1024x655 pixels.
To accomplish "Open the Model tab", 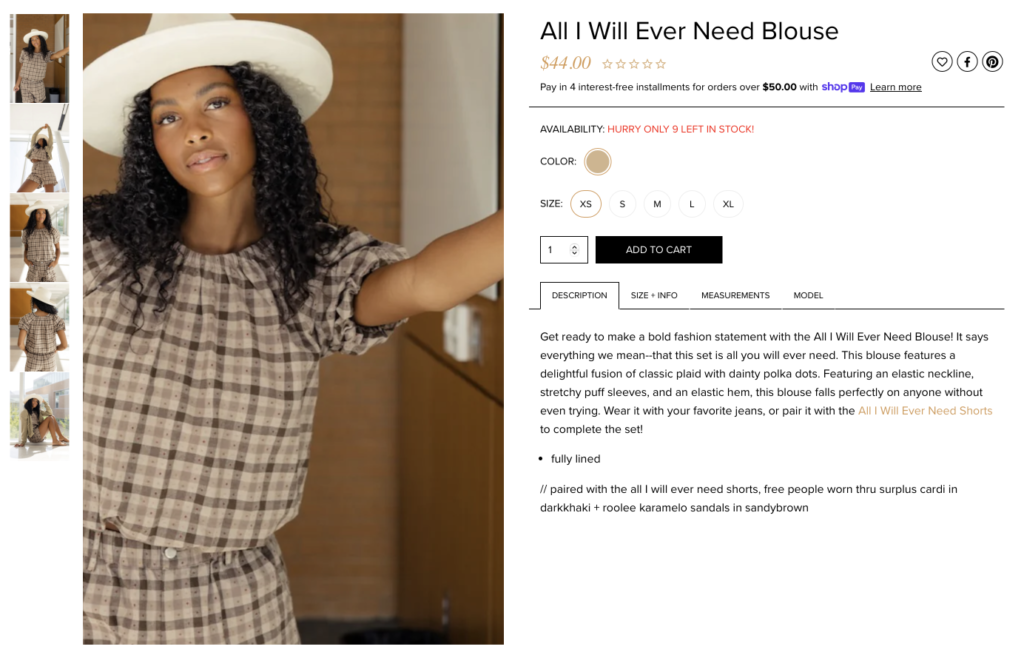I will point(808,295).
